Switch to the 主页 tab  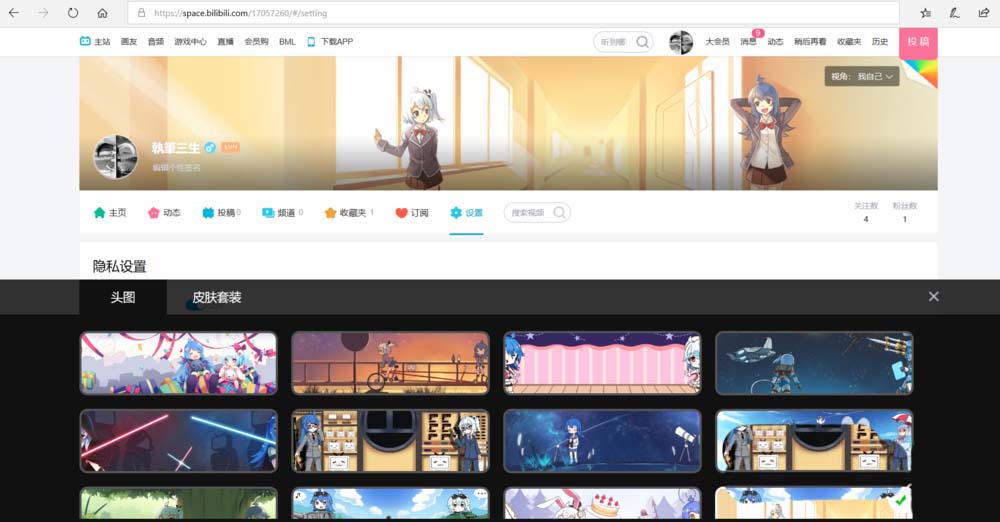[x=110, y=213]
